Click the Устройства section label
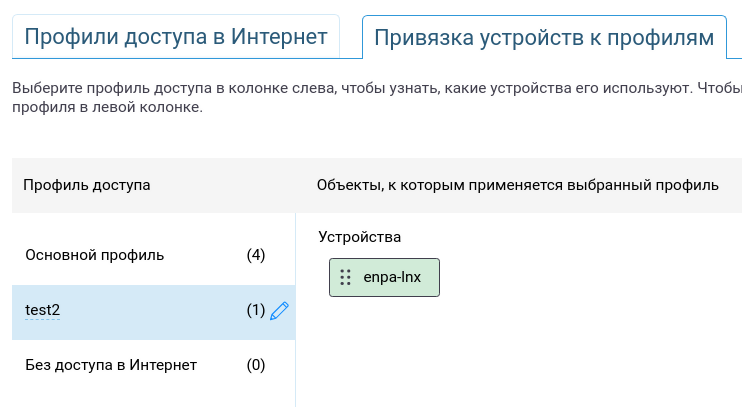 [x=360, y=237]
